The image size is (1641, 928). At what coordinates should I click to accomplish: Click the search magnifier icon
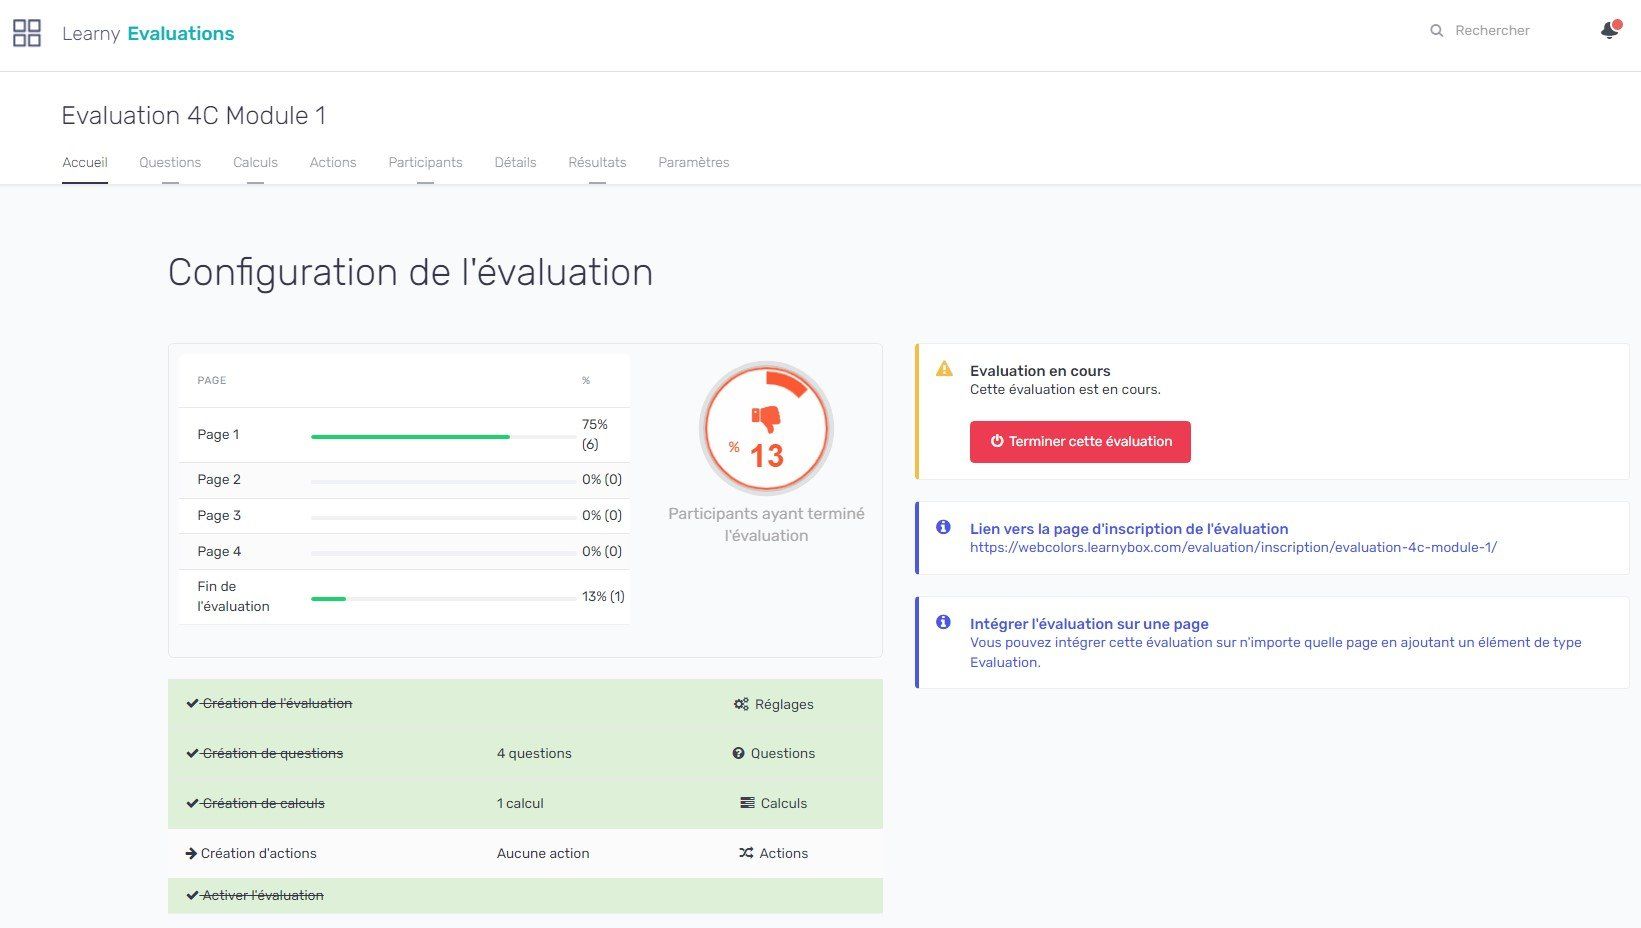point(1436,31)
